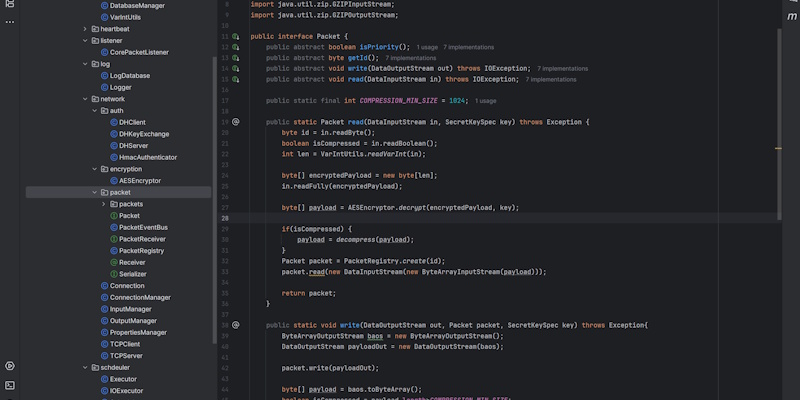Expand the packets subpackage

point(104,204)
